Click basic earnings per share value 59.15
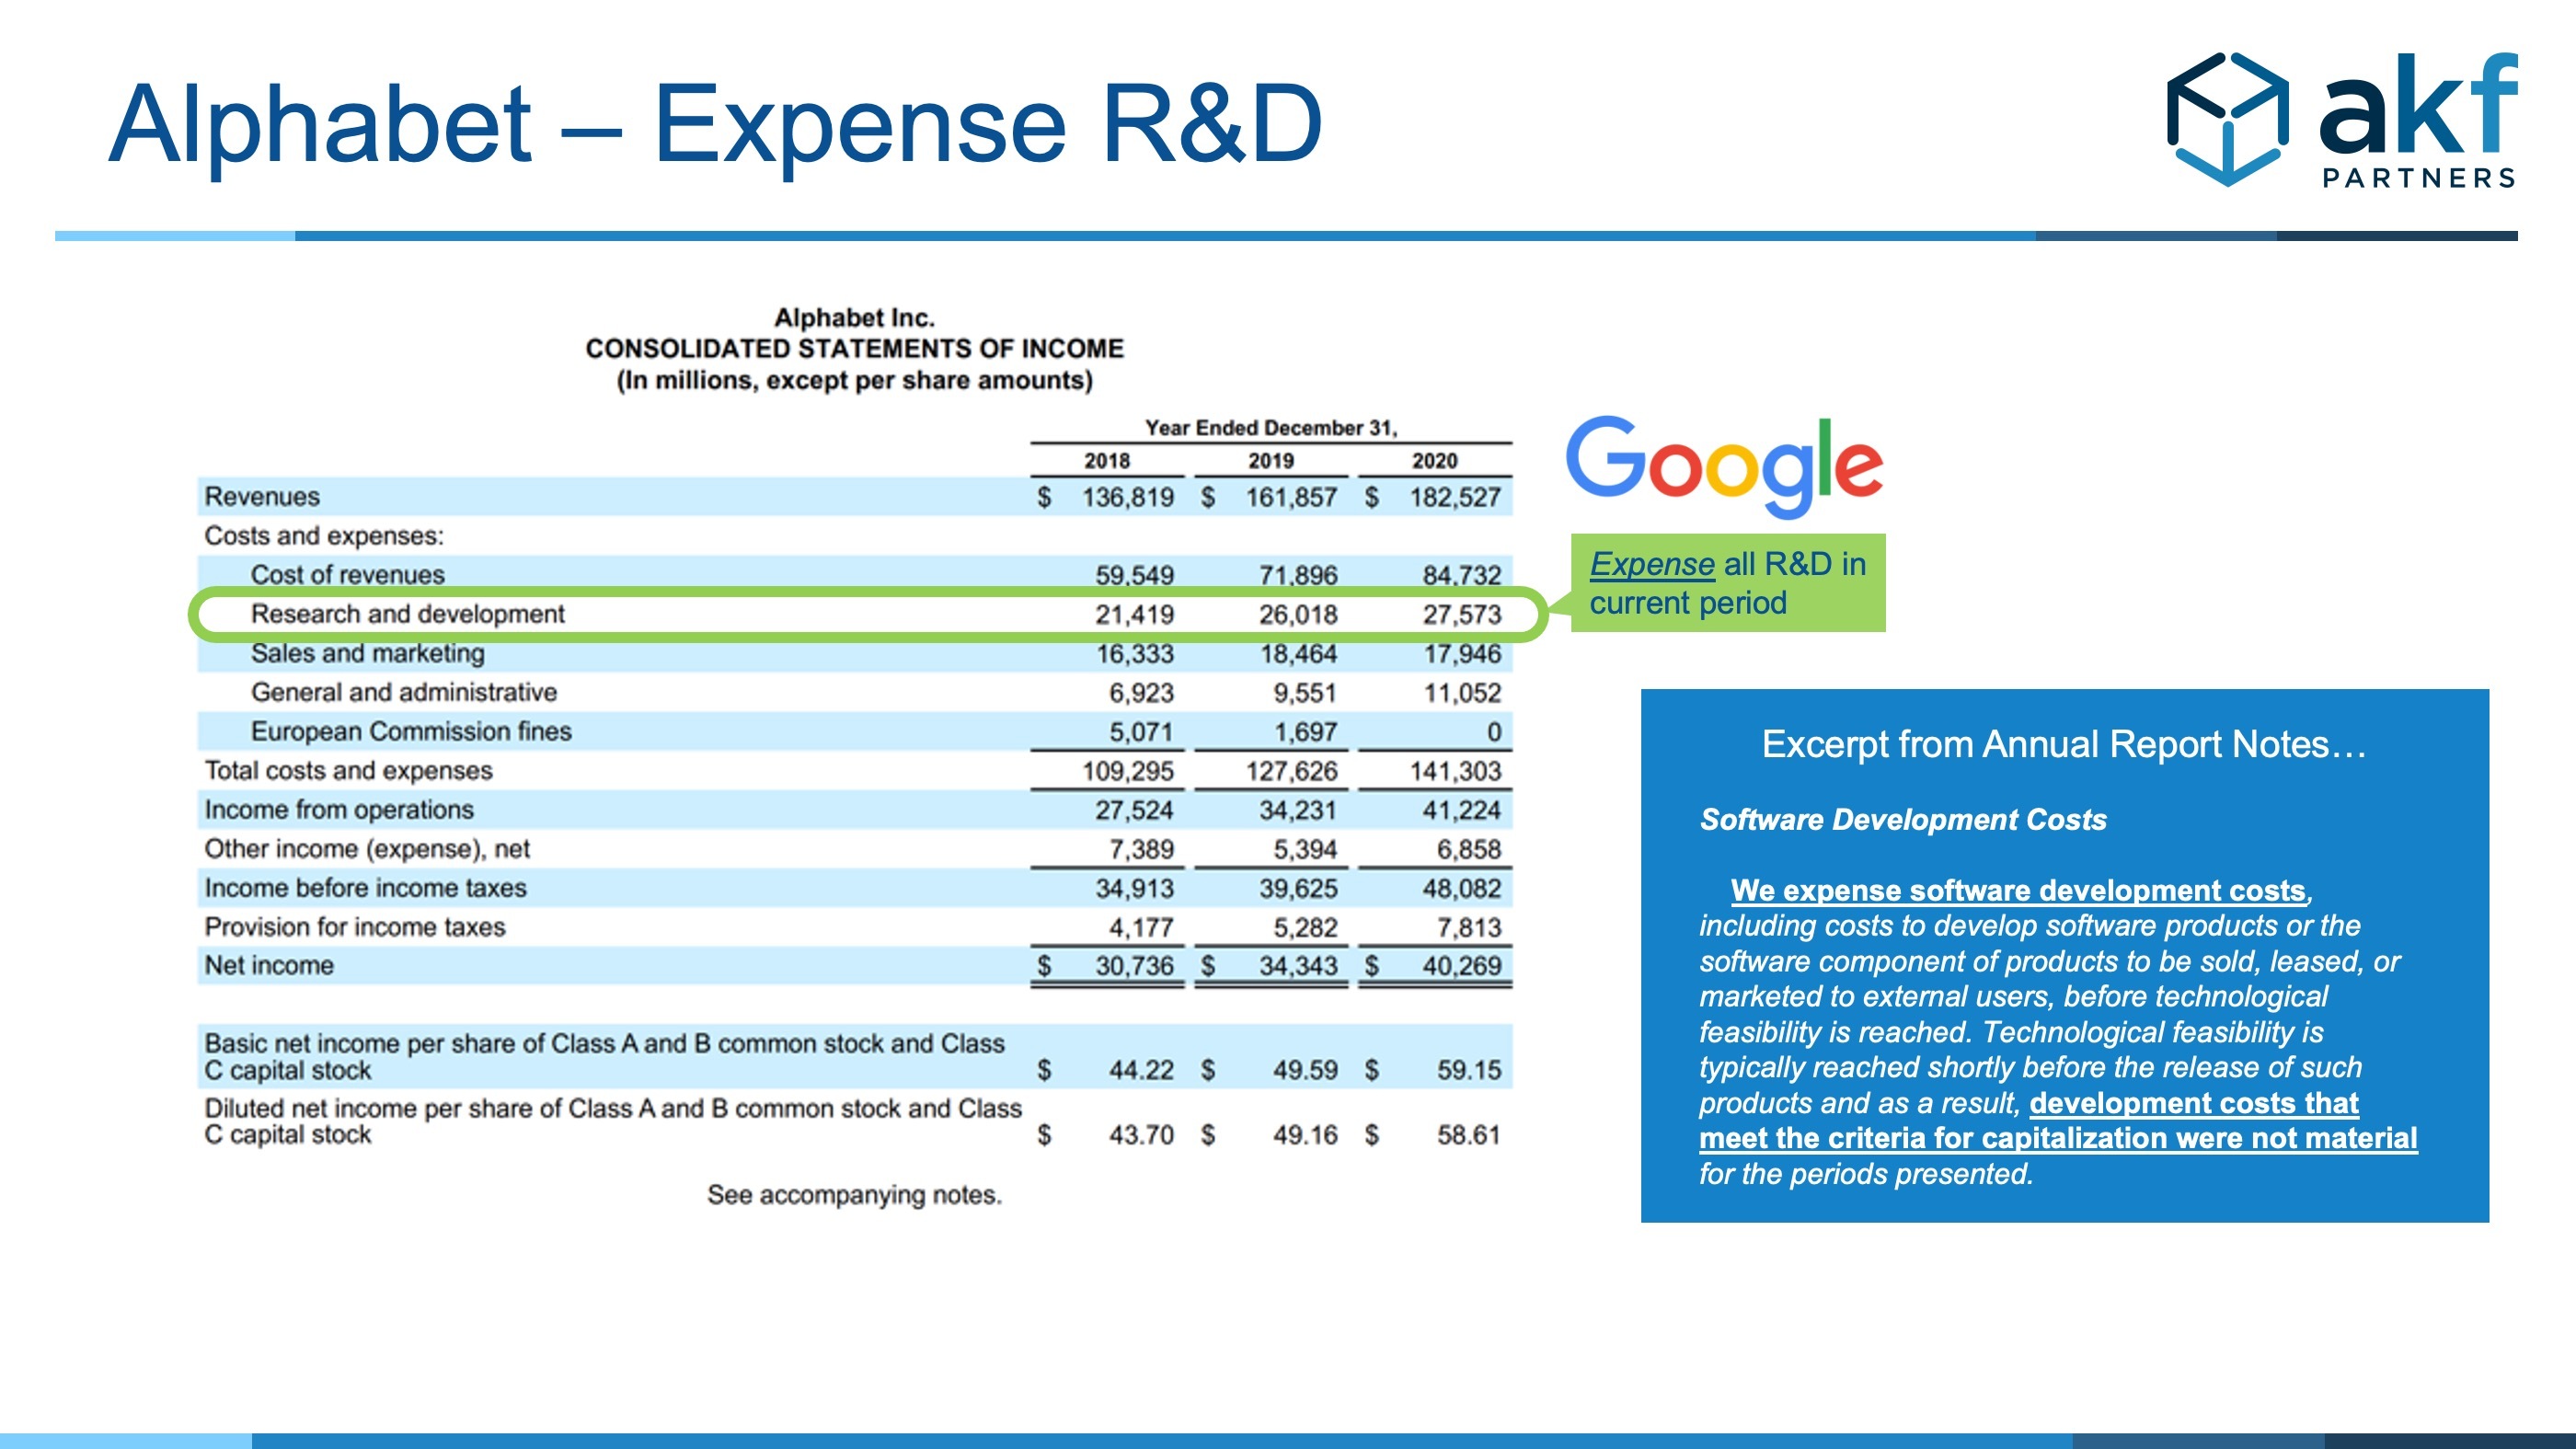 [x=1469, y=1070]
